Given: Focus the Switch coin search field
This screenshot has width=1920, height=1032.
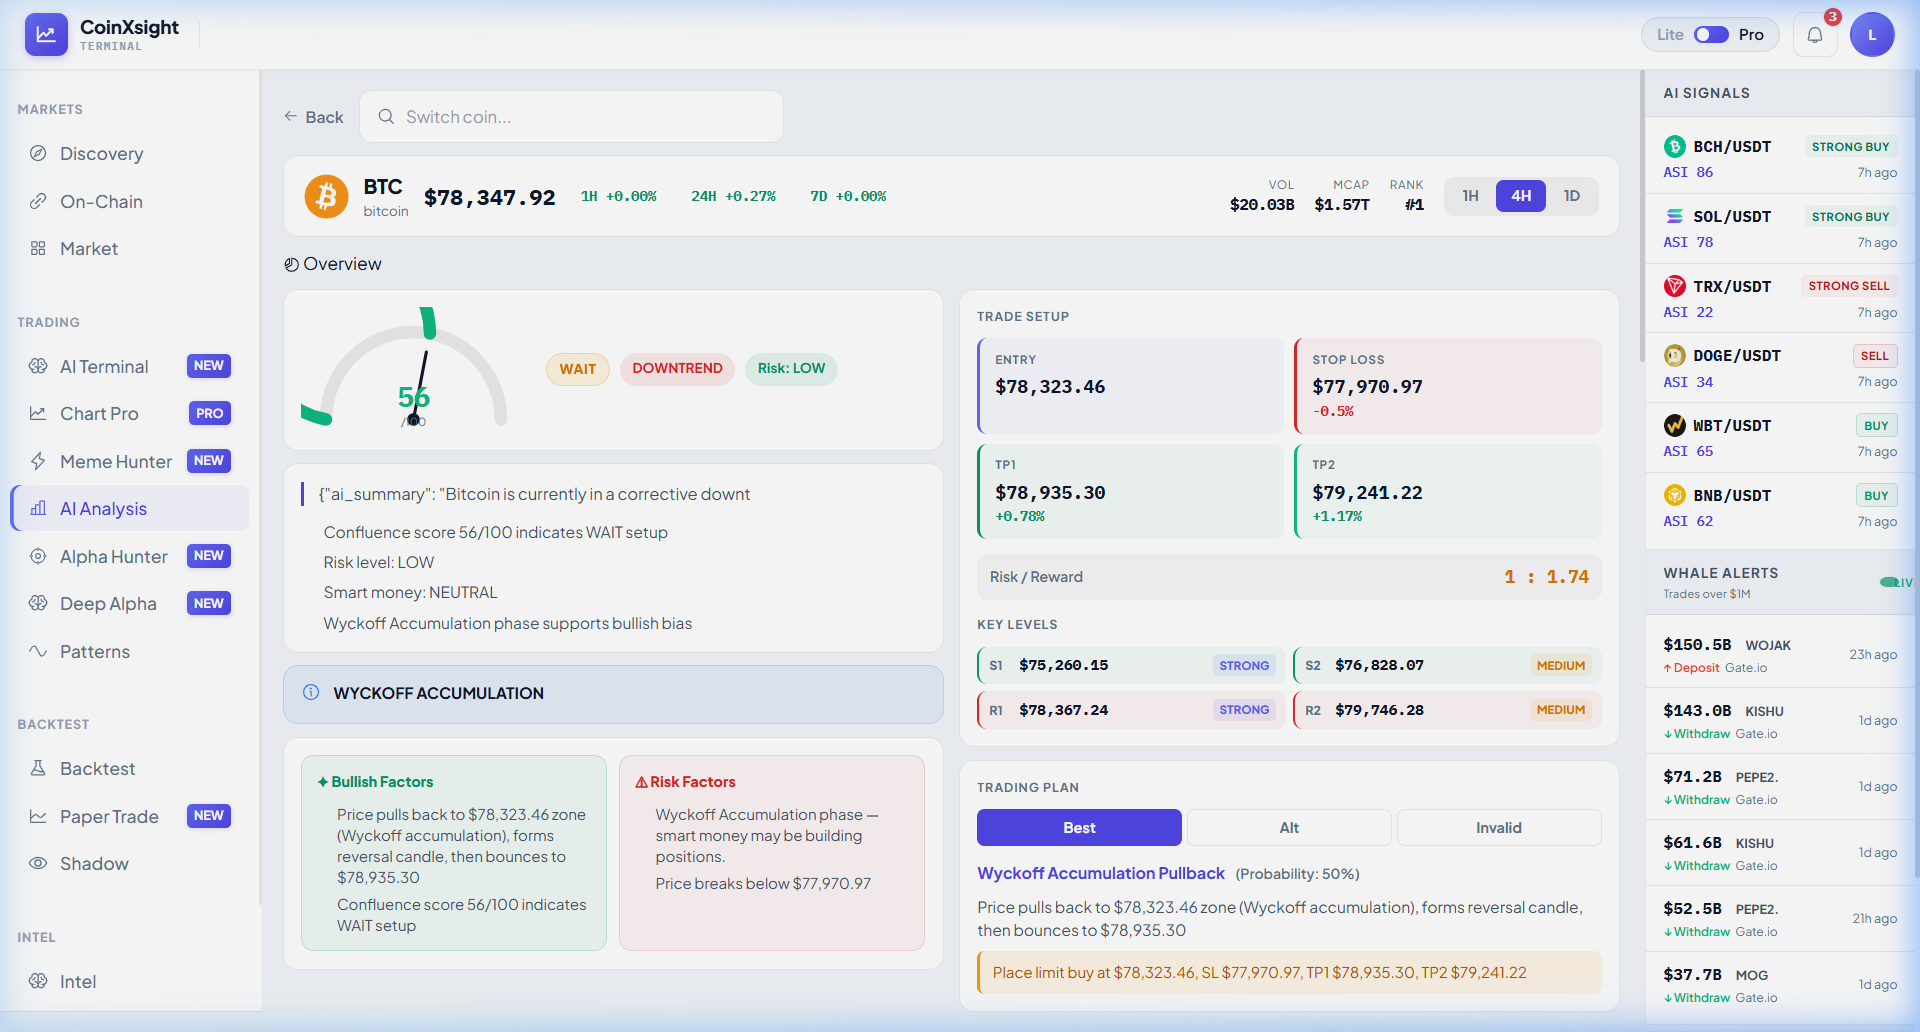Looking at the screenshot, I should click(571, 117).
